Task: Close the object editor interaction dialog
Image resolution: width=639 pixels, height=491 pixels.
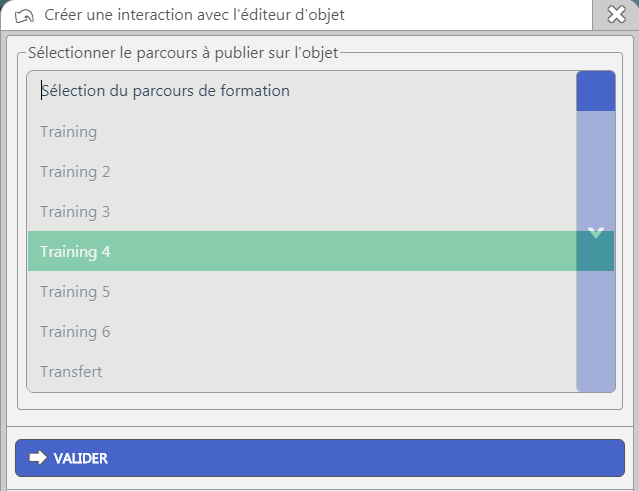Action: 616,15
